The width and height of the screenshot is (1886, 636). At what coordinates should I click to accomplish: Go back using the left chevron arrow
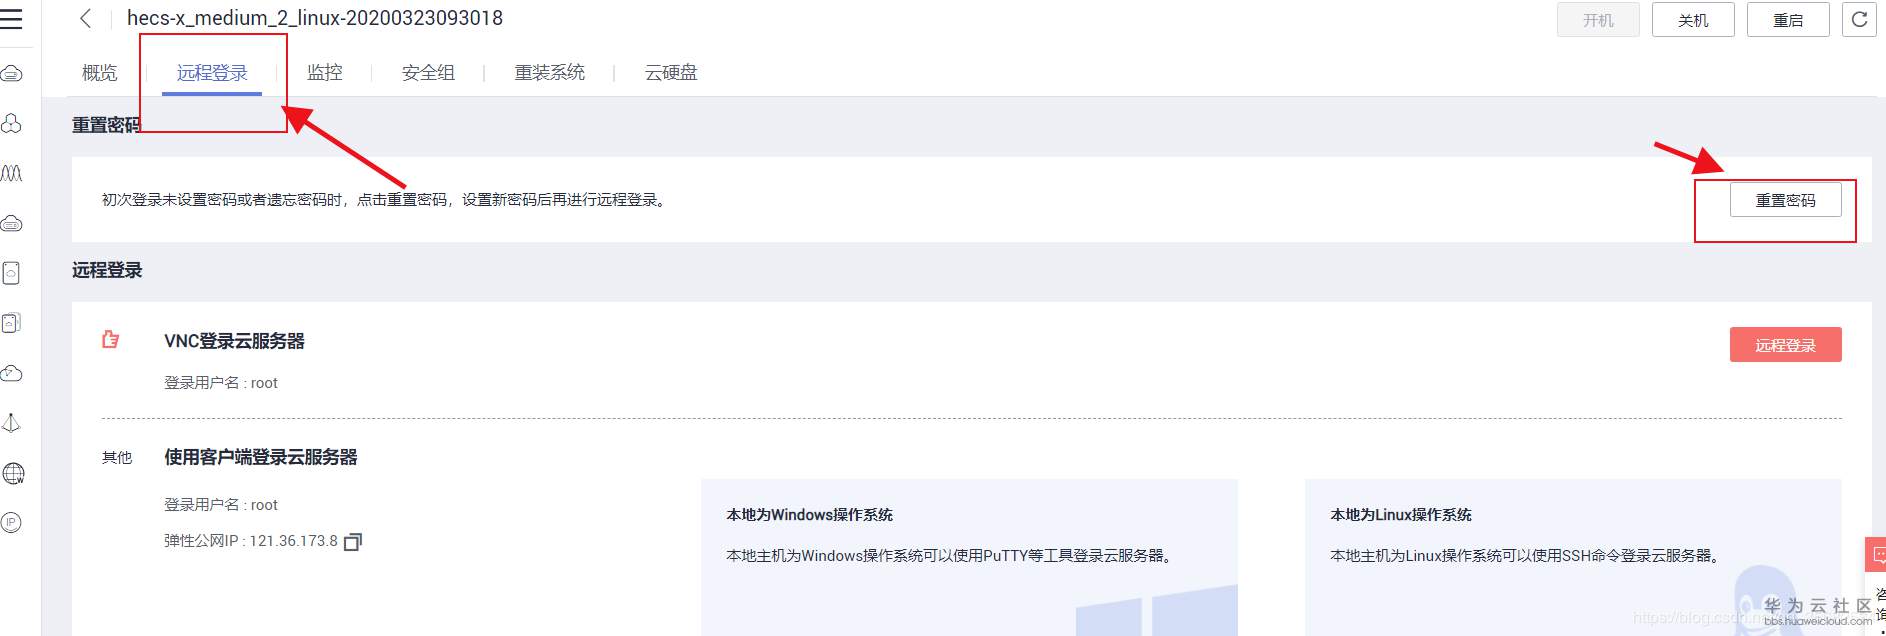tap(86, 18)
